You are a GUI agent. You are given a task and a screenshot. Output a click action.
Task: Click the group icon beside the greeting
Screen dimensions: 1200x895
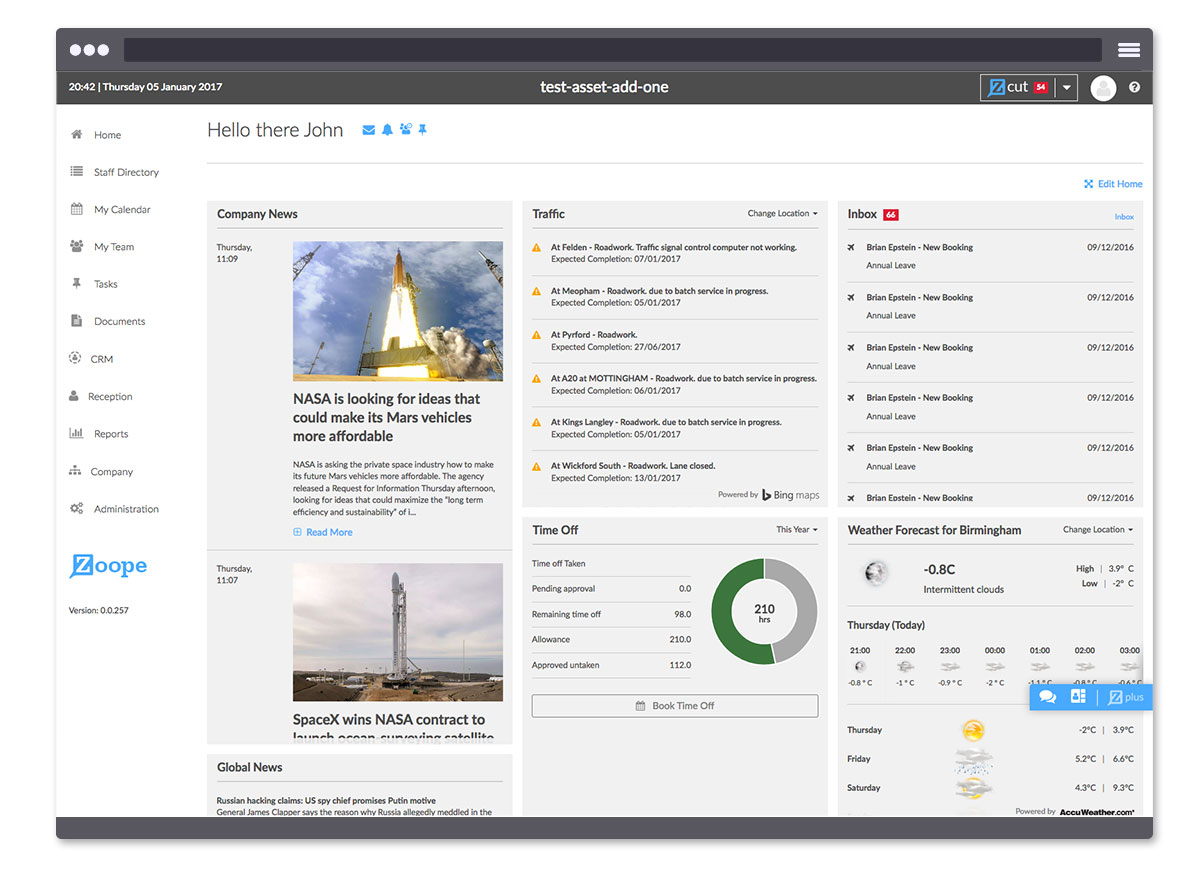click(405, 130)
